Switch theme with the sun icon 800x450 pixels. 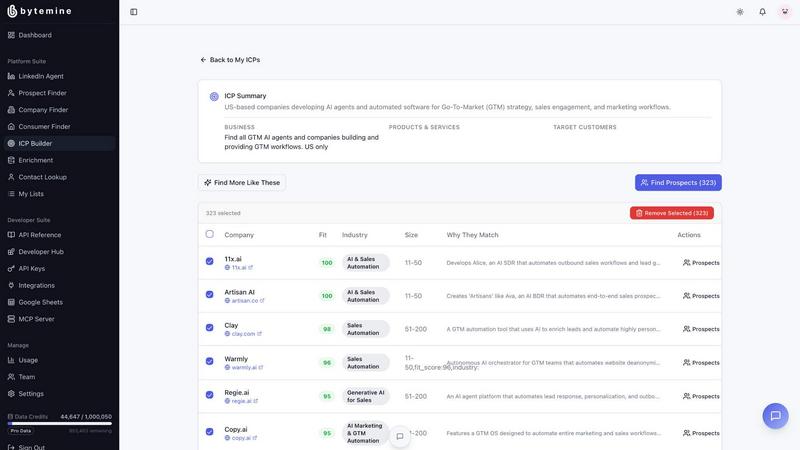click(x=739, y=12)
